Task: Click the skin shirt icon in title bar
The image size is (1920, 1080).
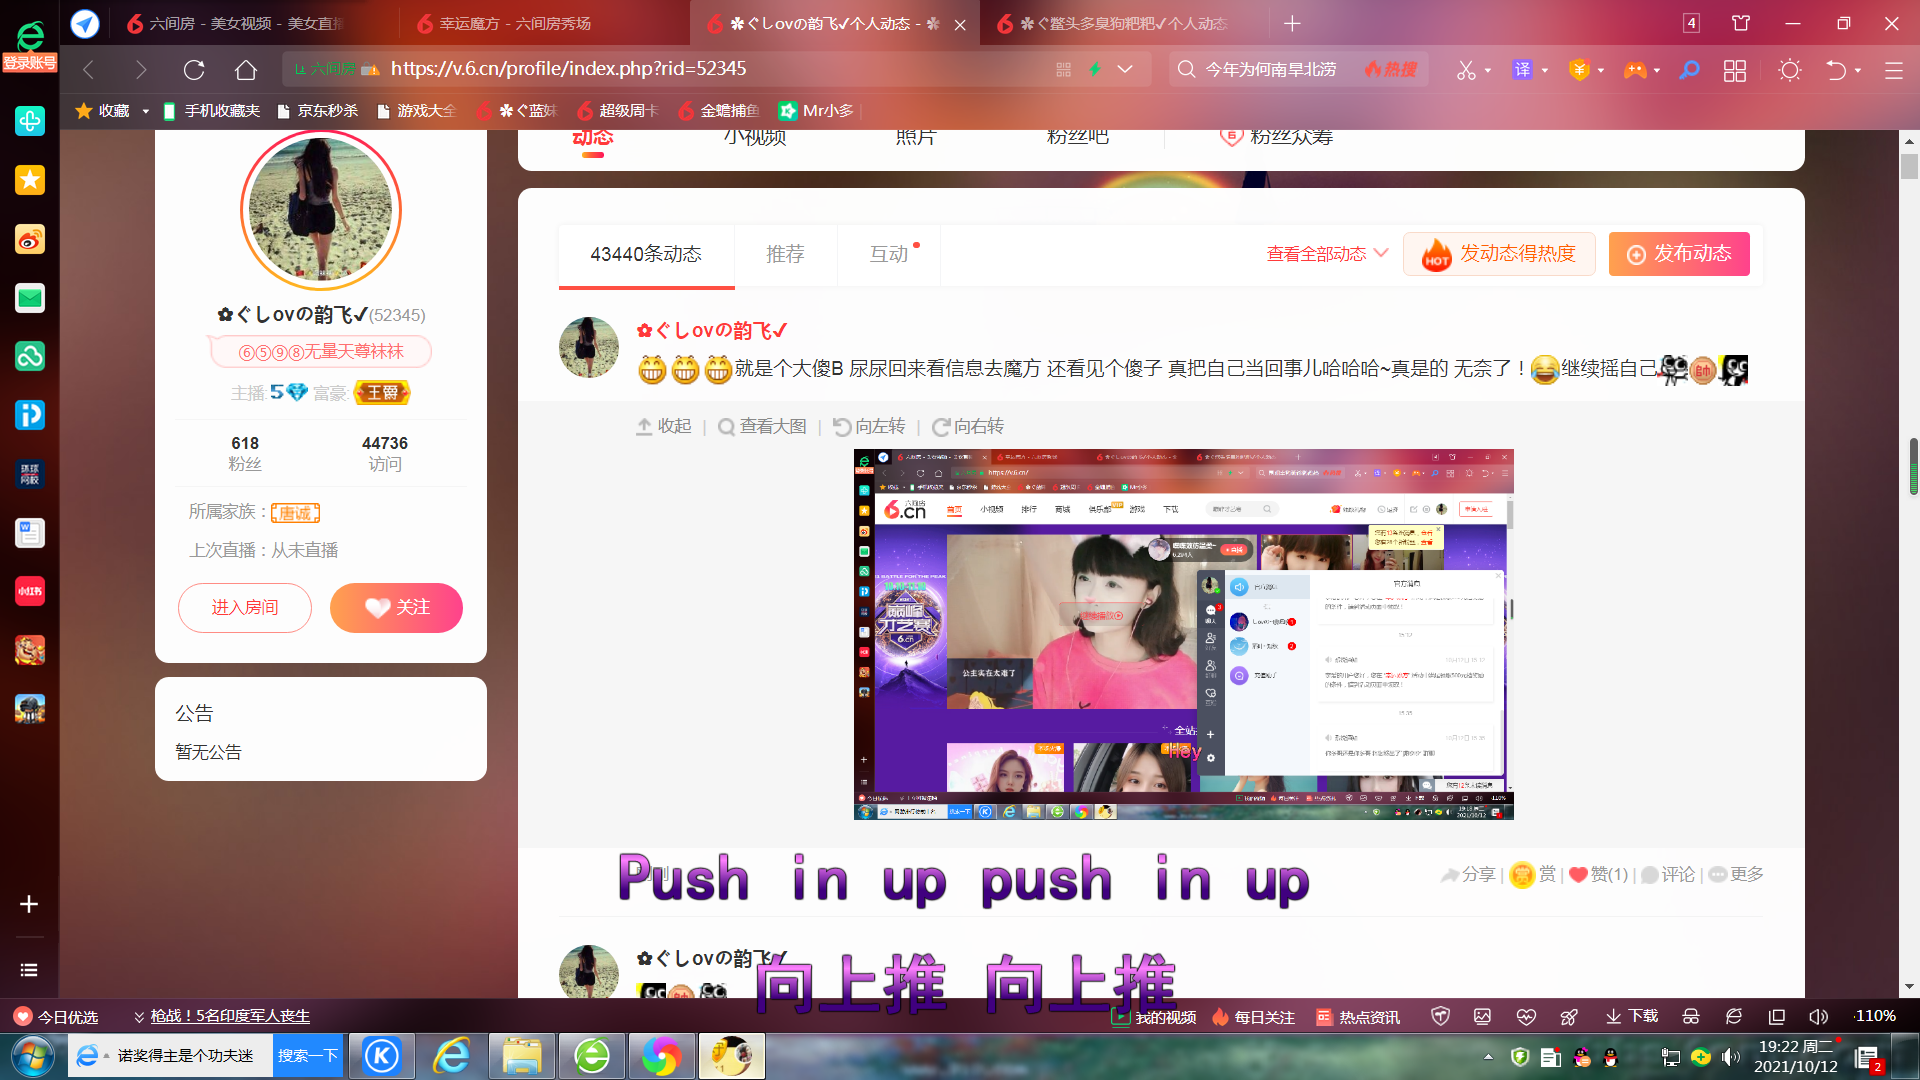Action: pyautogui.click(x=1741, y=23)
